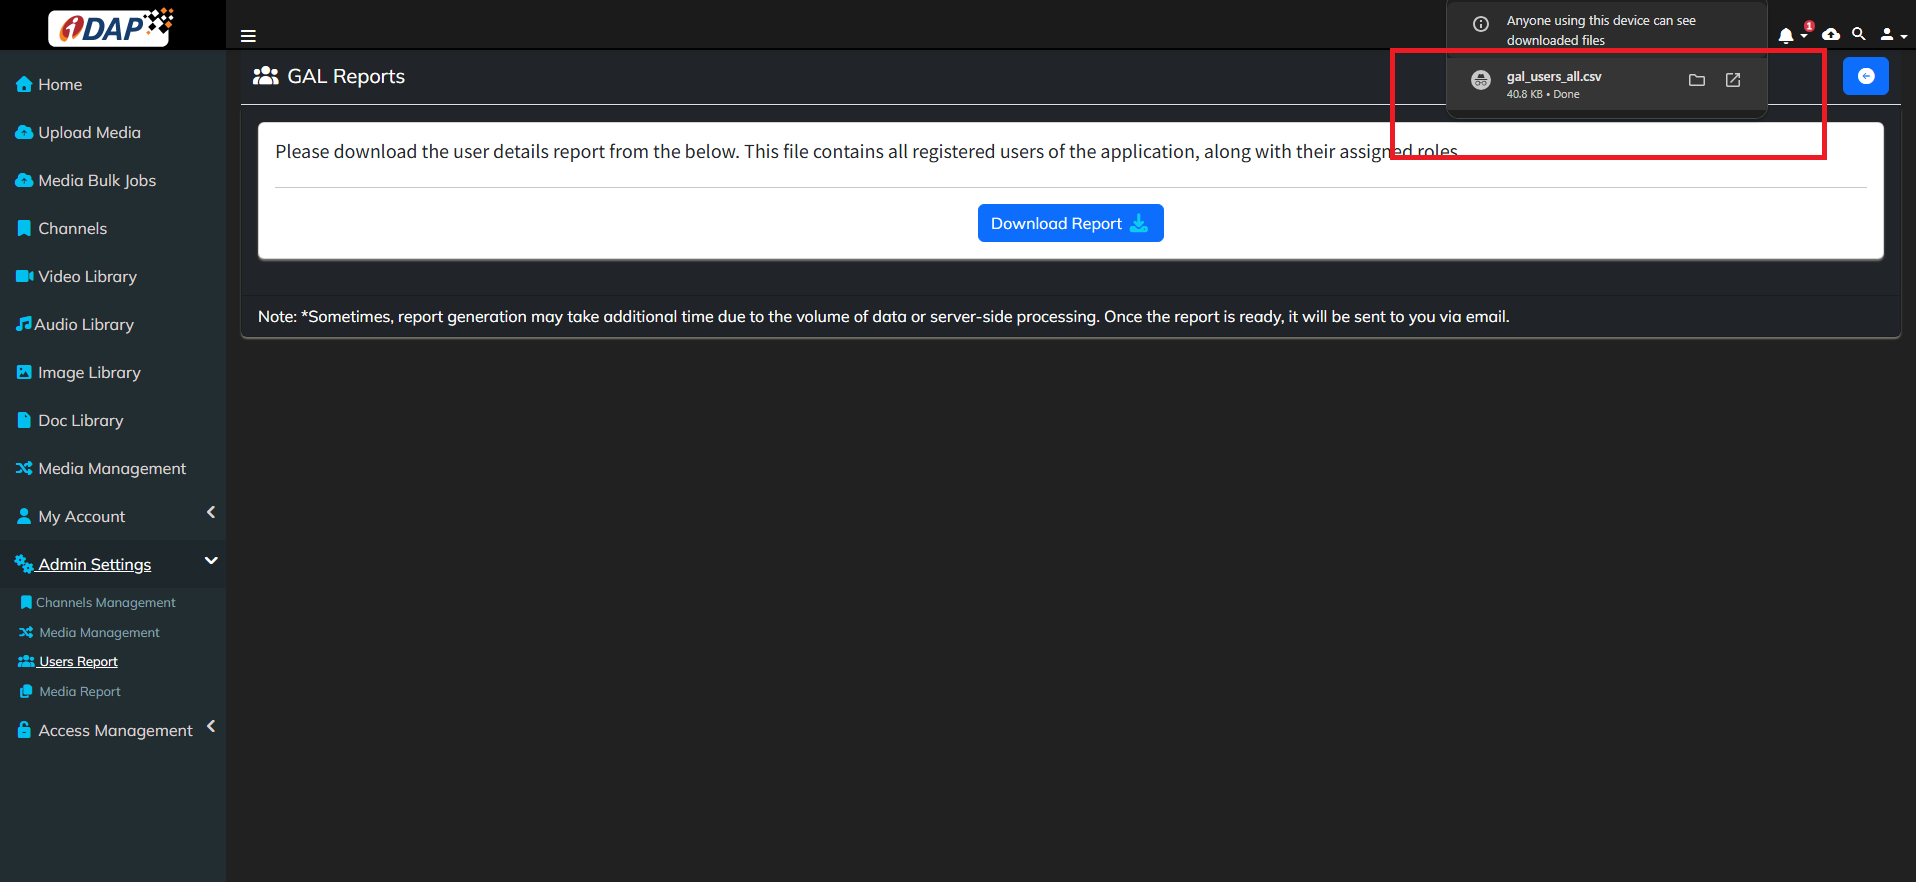Open the notifications bell icon
Image resolution: width=1916 pixels, height=882 pixels.
(1786, 36)
